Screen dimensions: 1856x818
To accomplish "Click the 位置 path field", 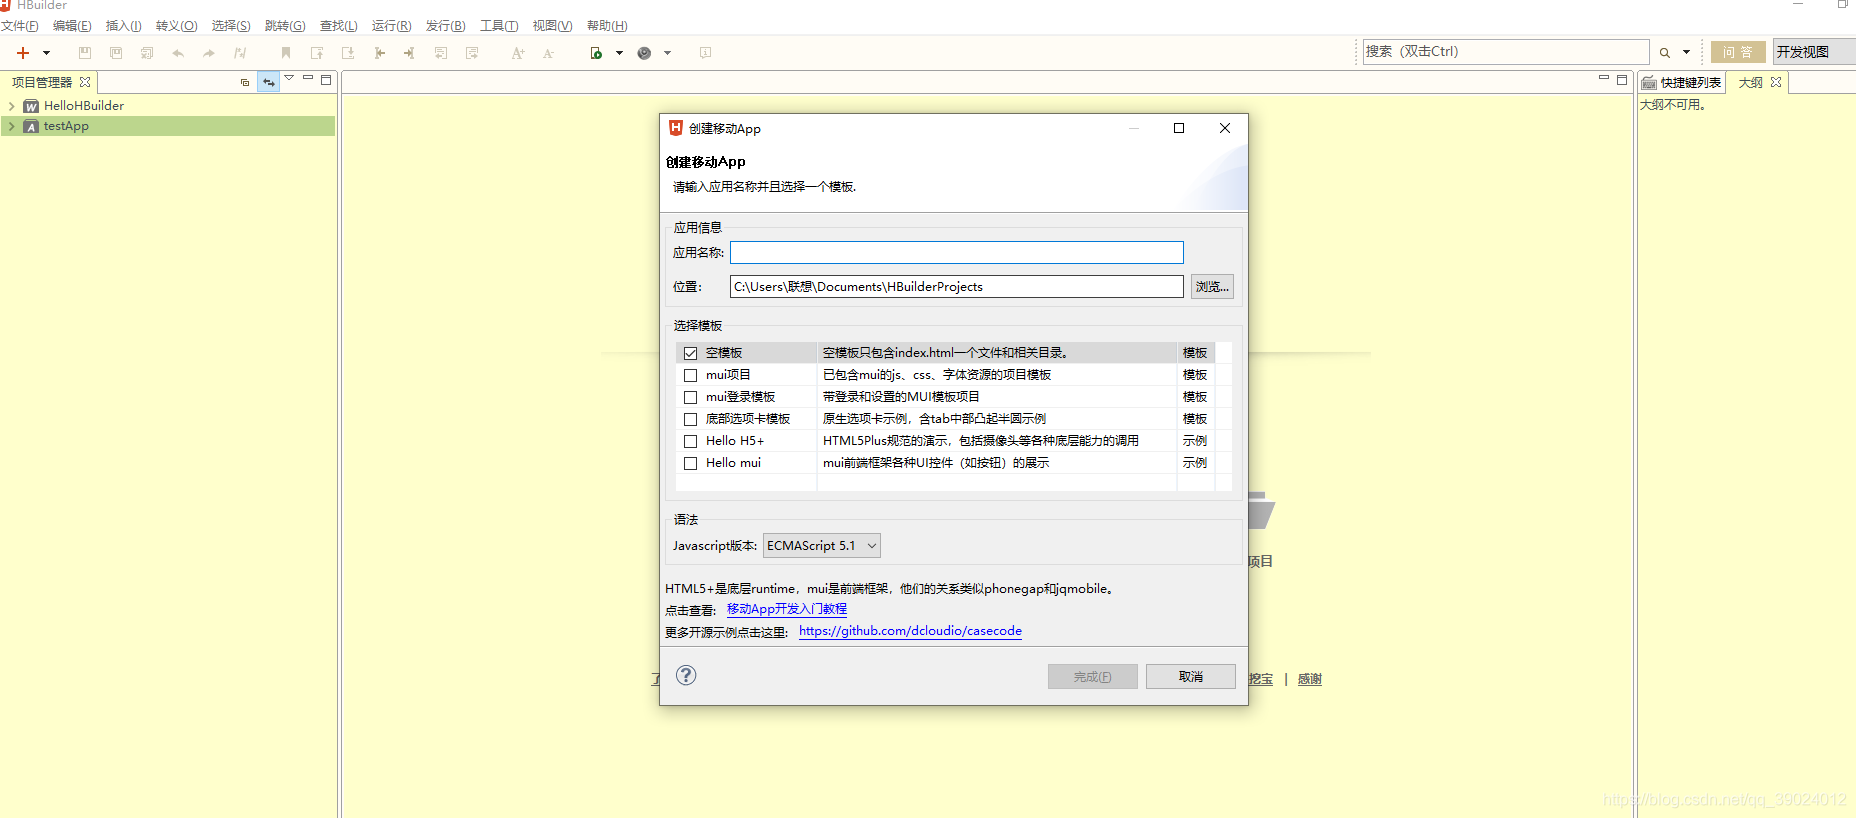I will 956,286.
